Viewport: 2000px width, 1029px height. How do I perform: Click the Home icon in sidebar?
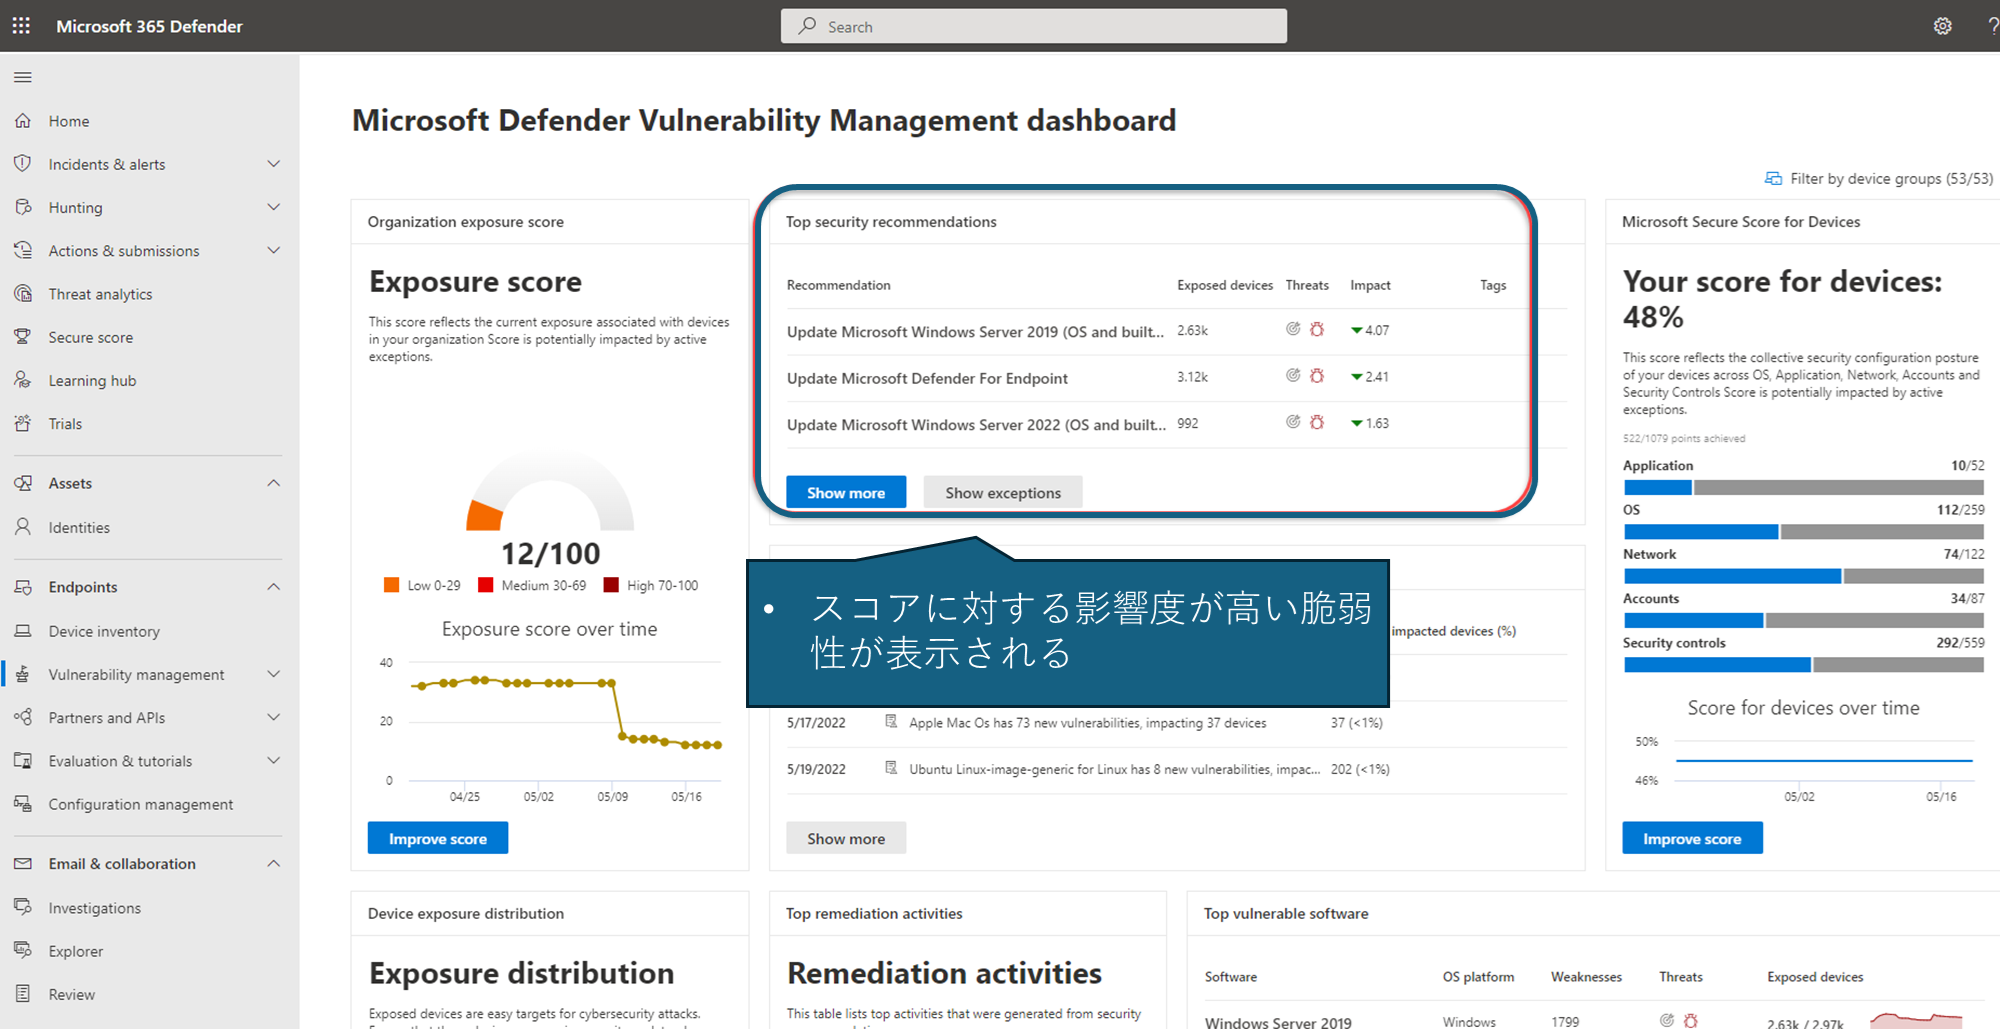[23, 120]
